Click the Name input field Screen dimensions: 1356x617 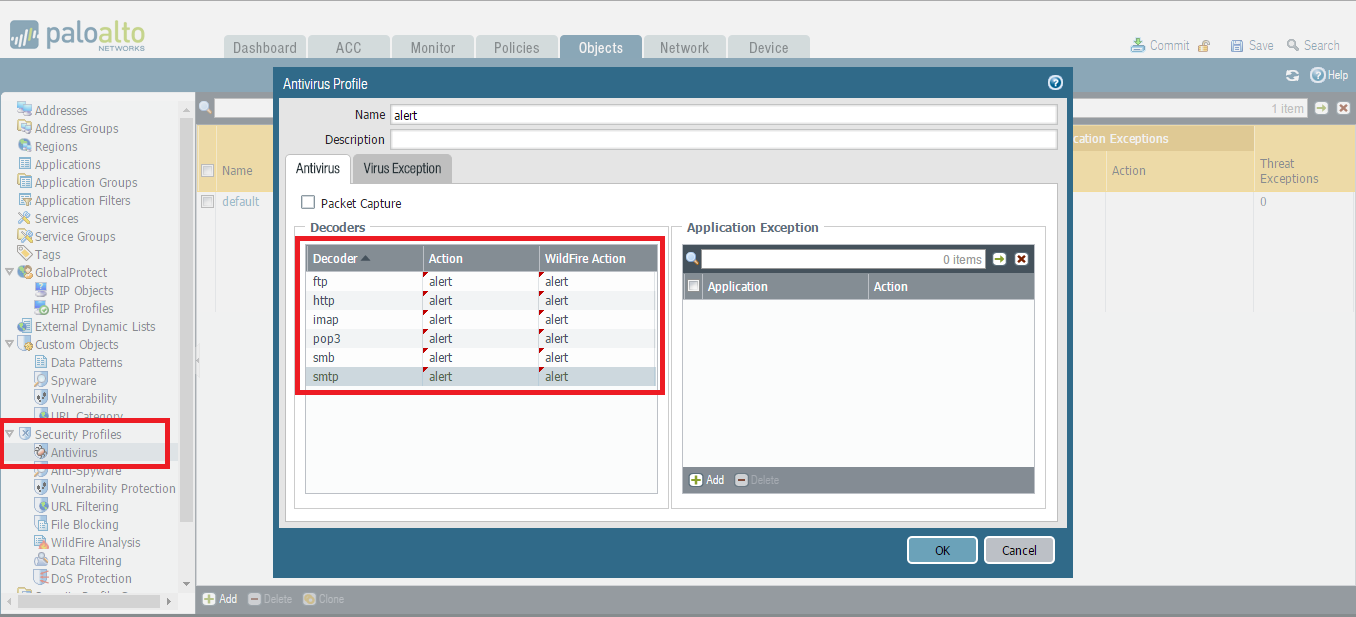(723, 115)
